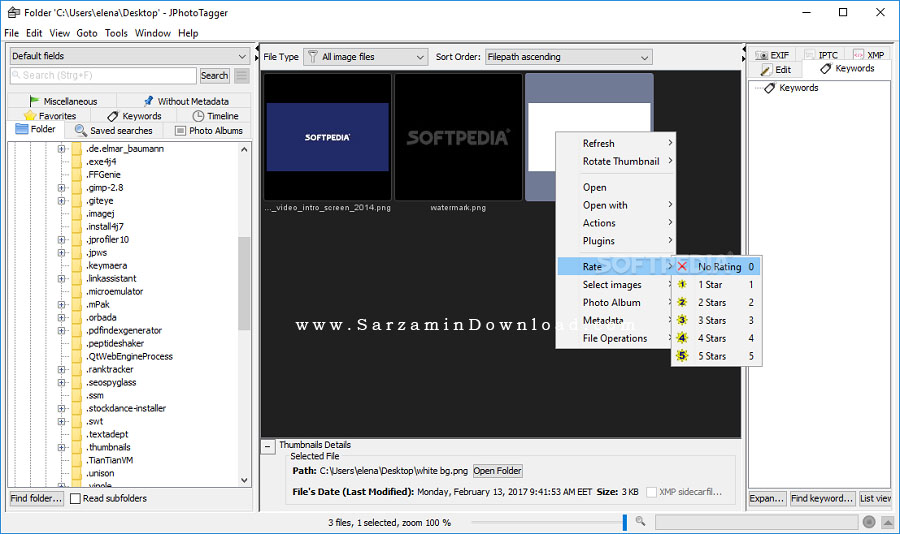
Task: Choose Select images in context menu
Action: tap(614, 284)
